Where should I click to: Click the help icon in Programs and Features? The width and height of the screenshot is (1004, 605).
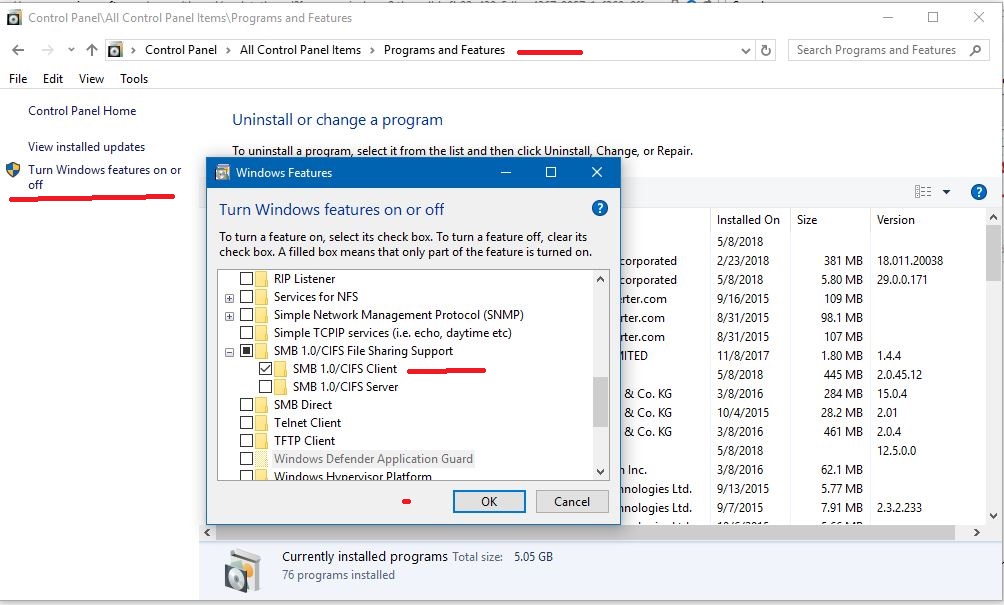coord(978,191)
